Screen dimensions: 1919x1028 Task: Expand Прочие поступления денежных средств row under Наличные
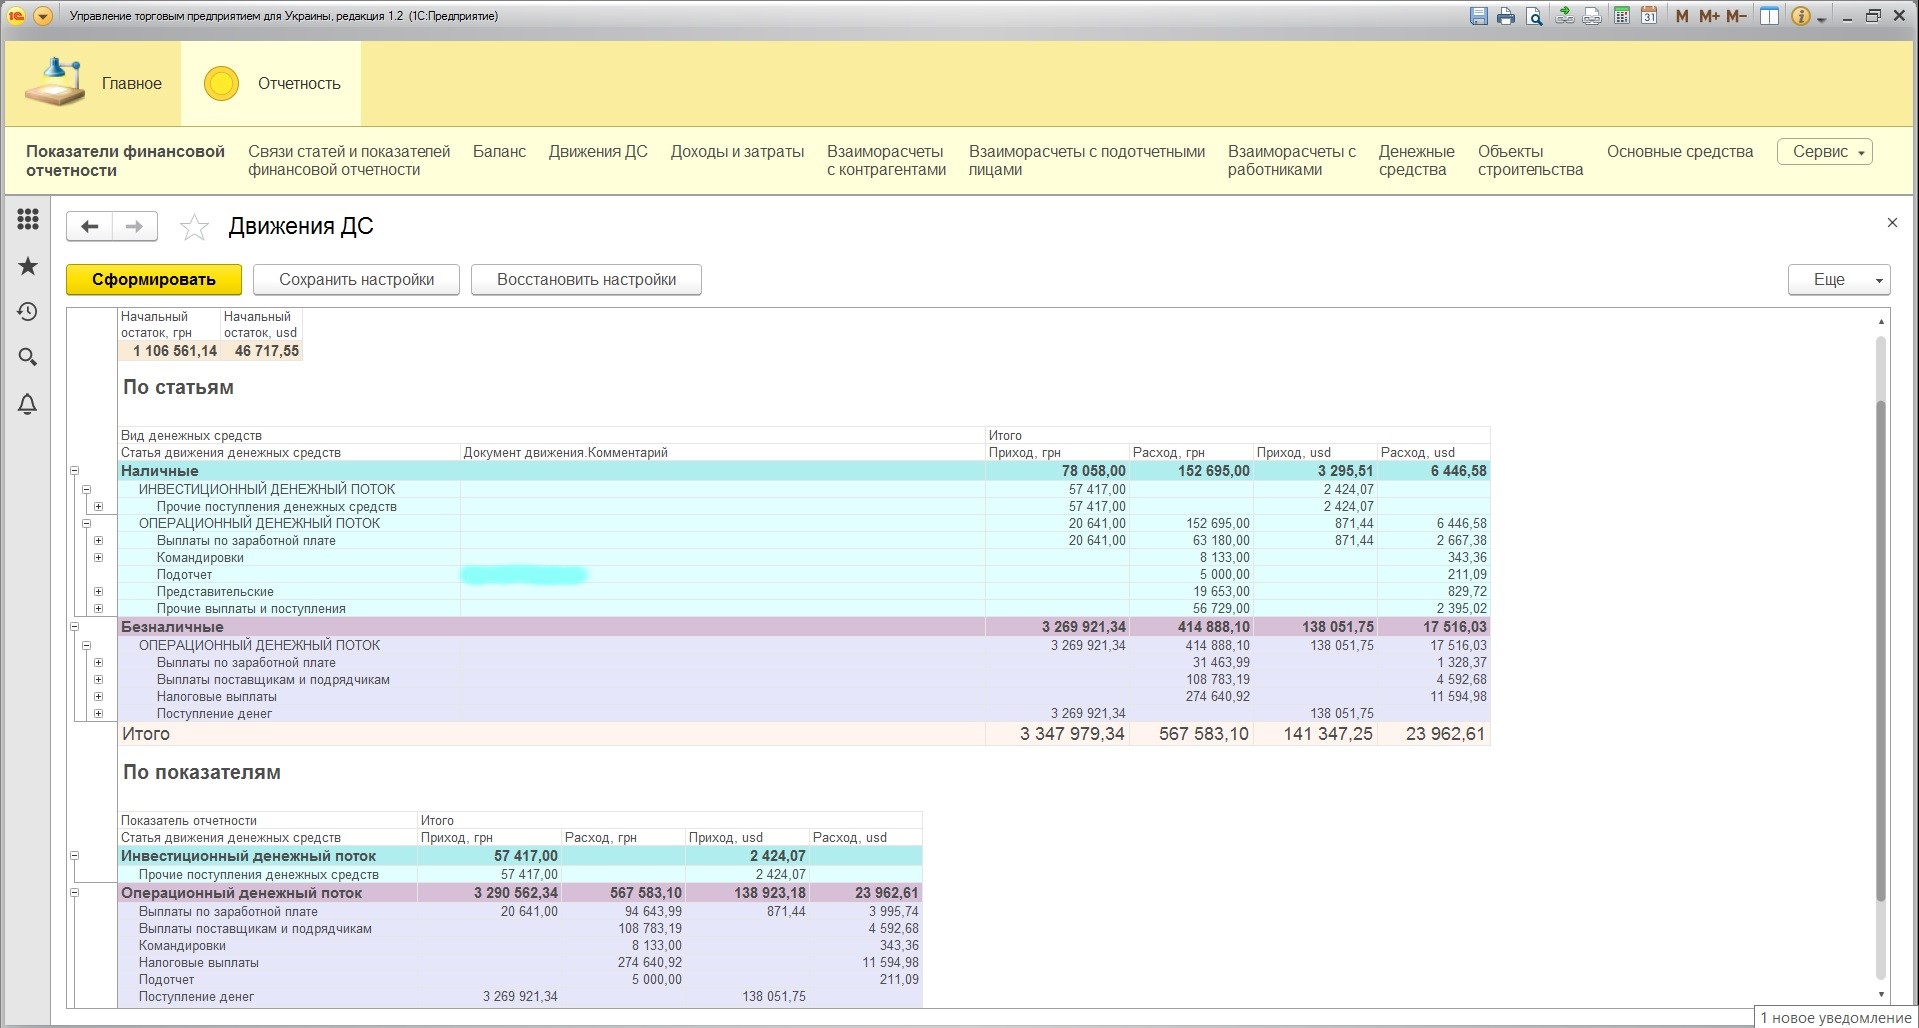tap(98, 507)
